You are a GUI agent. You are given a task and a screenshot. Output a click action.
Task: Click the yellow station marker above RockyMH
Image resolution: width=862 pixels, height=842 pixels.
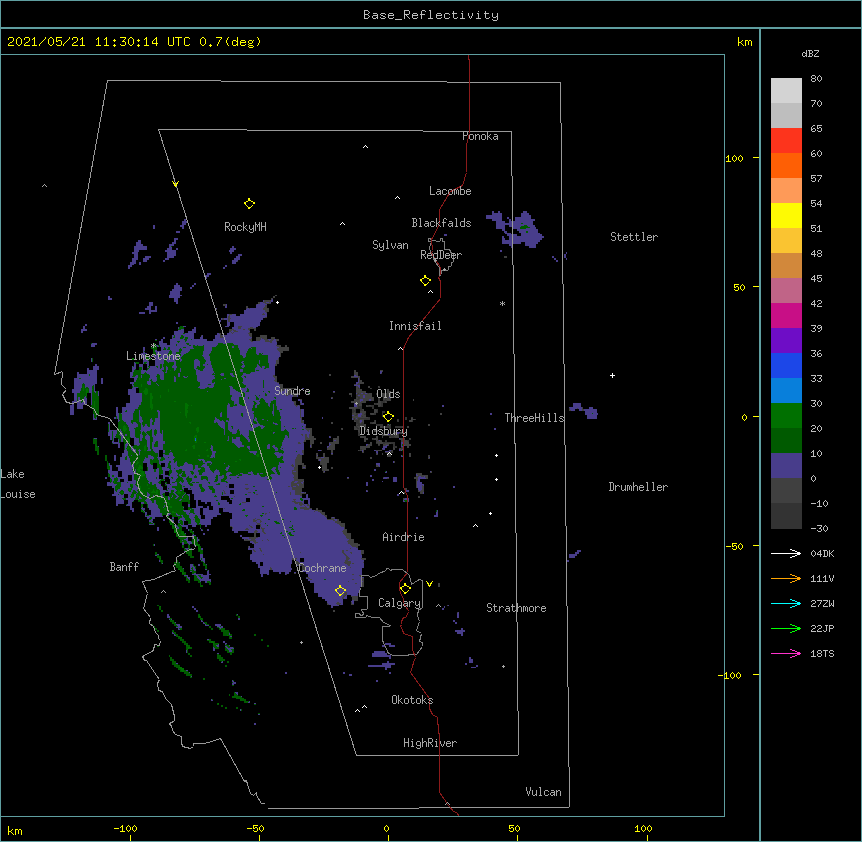point(249,204)
